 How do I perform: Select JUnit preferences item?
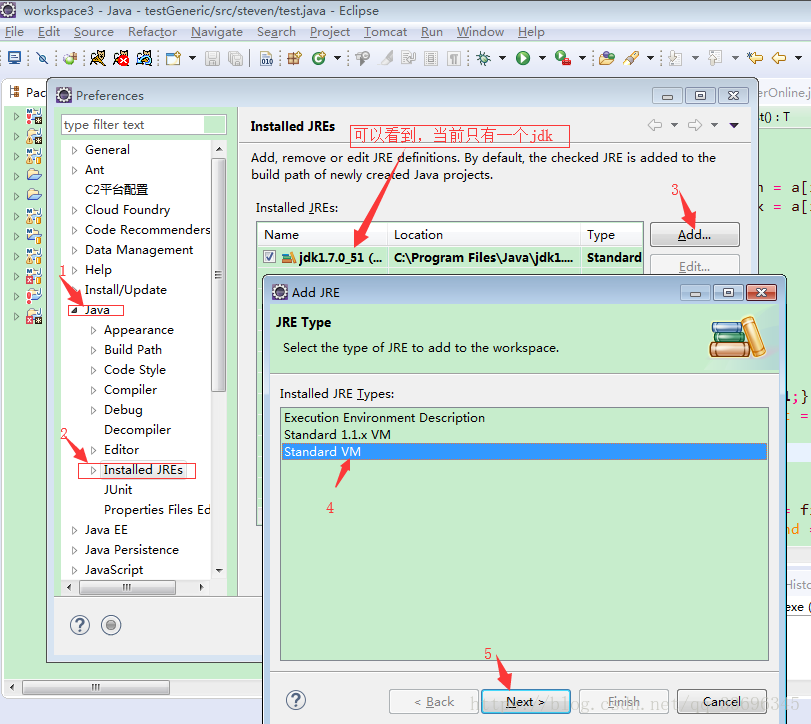coord(118,490)
